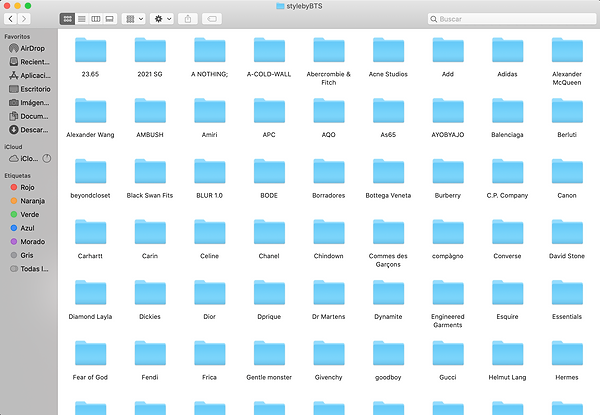
Task: Open Escritorio in the sidebar
Action: click(x=29, y=89)
